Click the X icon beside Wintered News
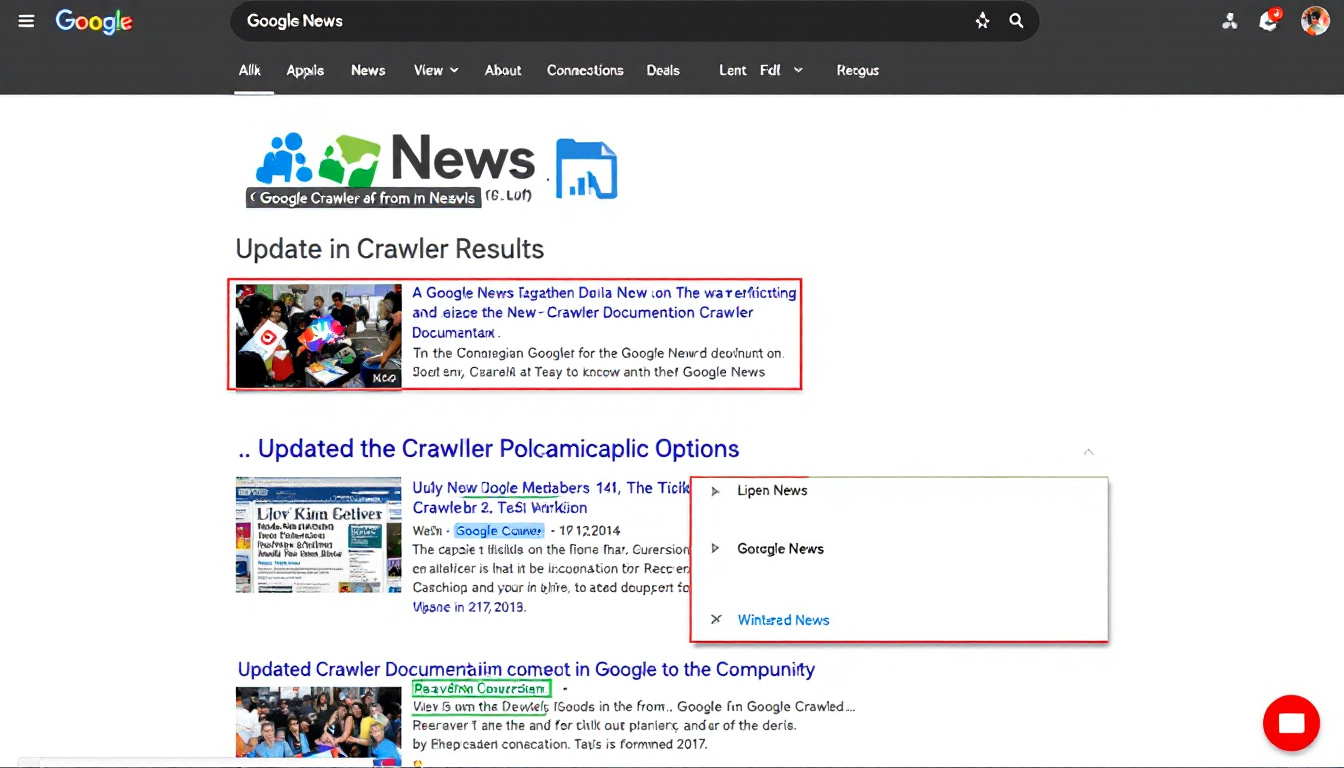Image resolution: width=1344 pixels, height=768 pixels. click(716, 620)
